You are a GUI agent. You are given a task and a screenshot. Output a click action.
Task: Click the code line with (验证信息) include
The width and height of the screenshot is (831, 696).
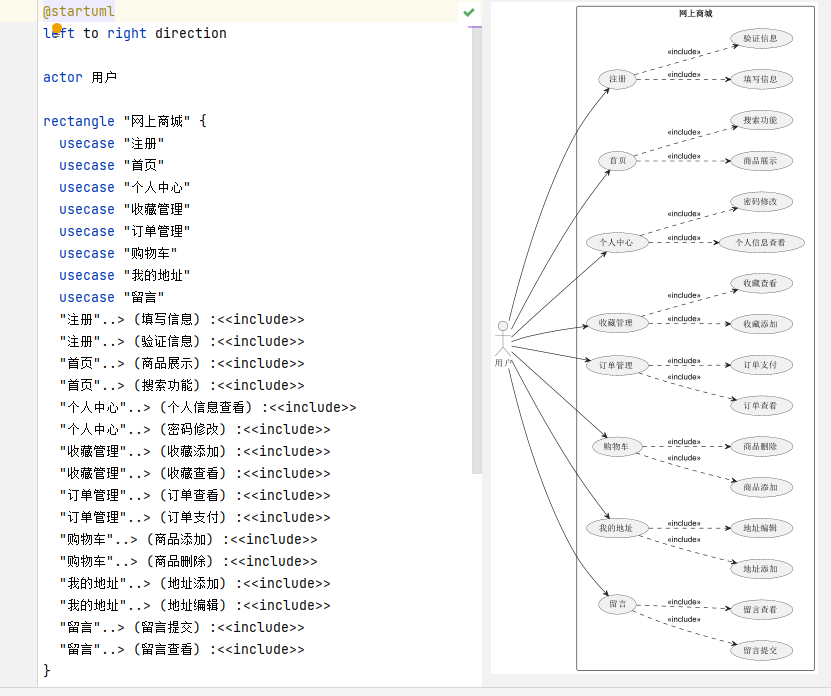(x=182, y=341)
